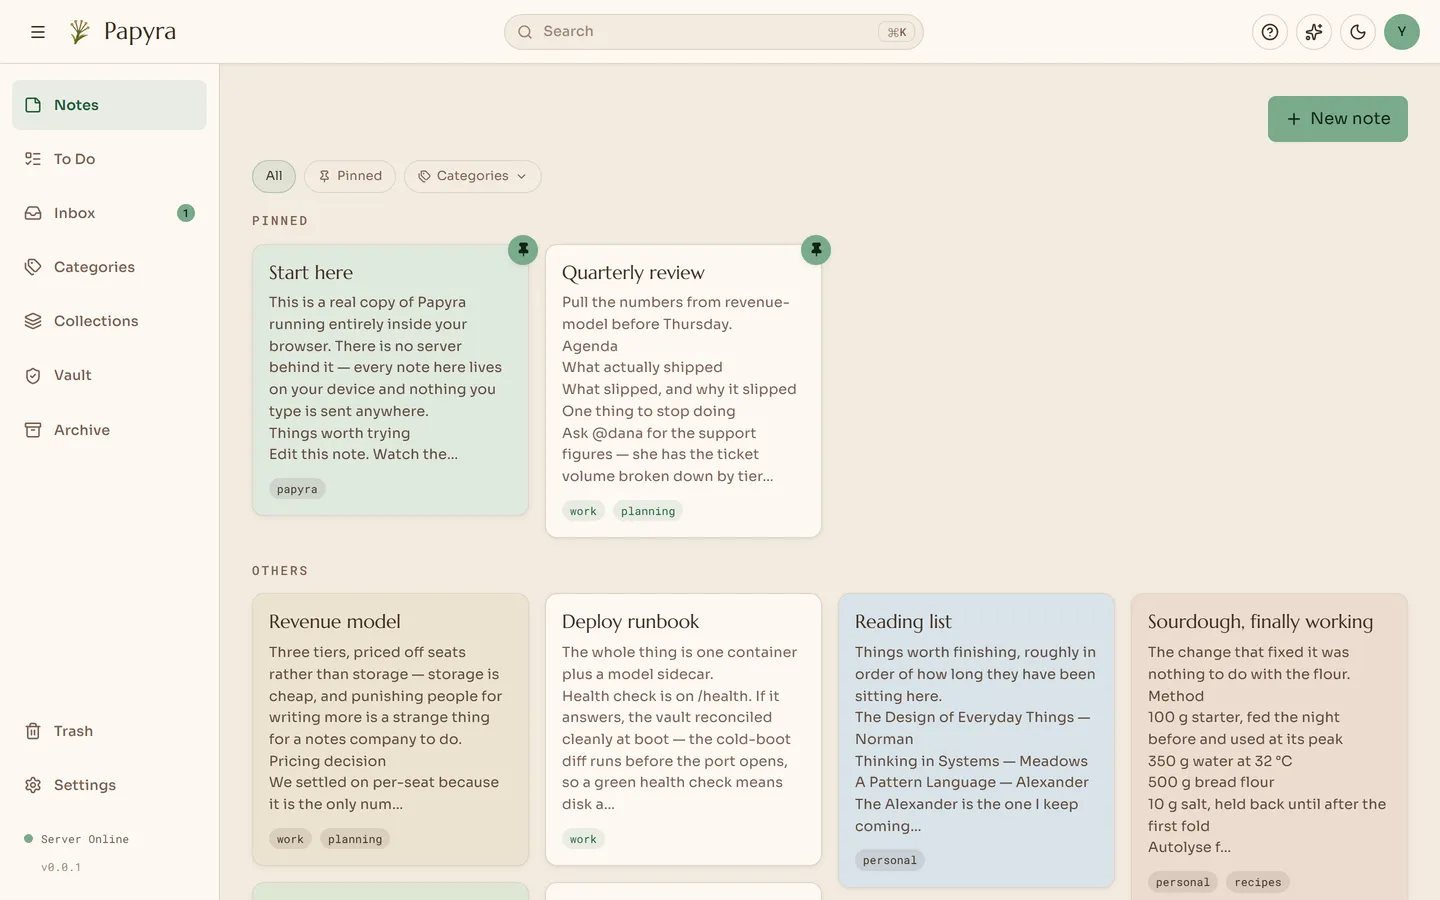Click the planning tag on Revenue model
This screenshot has width=1440, height=900.
[x=355, y=839]
